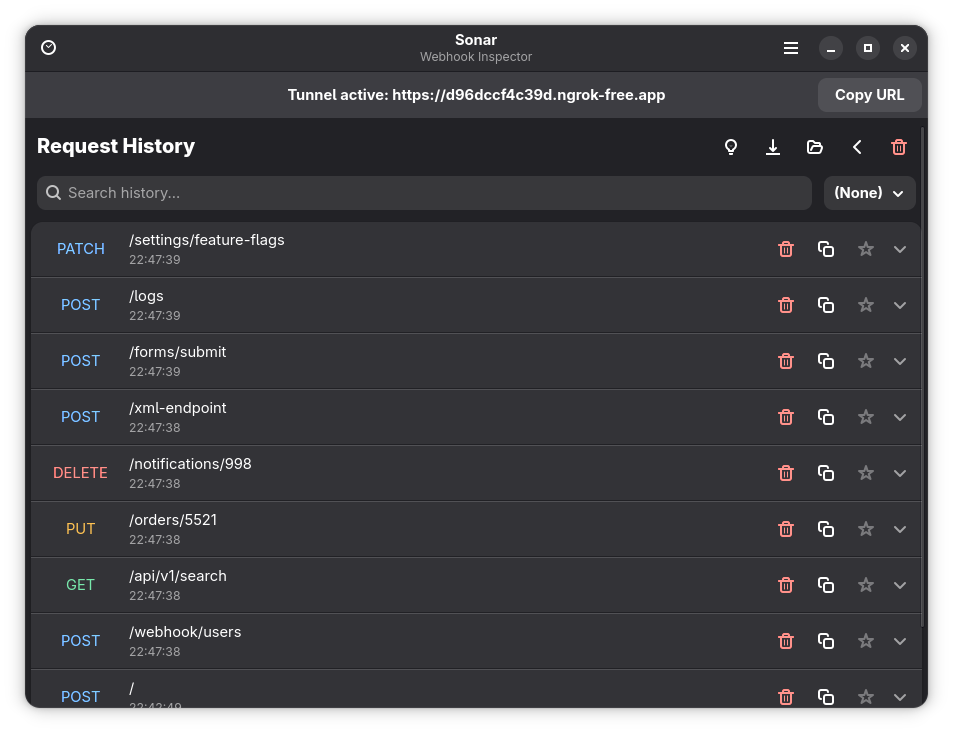Delete the /logs request
The image size is (953, 733).
786,305
